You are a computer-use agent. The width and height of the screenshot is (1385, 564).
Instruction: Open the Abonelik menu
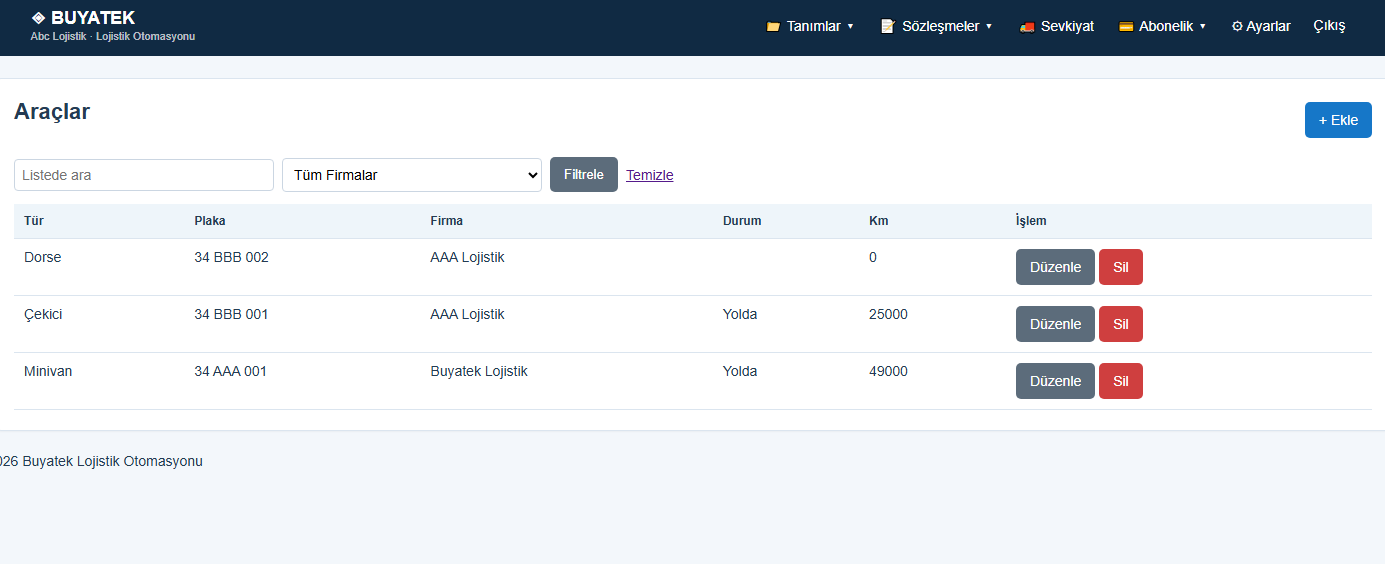pyautogui.click(x=1162, y=27)
